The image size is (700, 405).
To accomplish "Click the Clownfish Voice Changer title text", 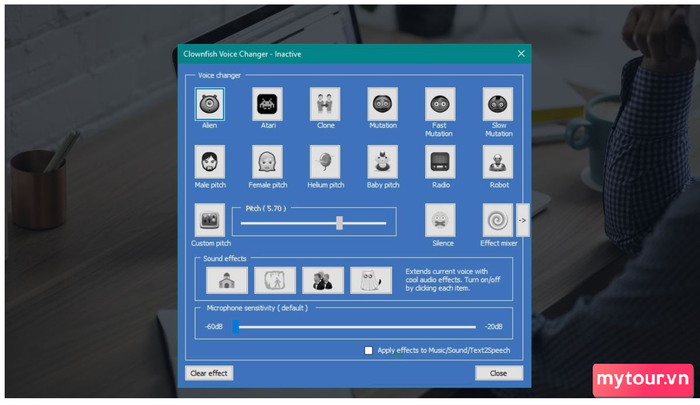I will [242, 54].
